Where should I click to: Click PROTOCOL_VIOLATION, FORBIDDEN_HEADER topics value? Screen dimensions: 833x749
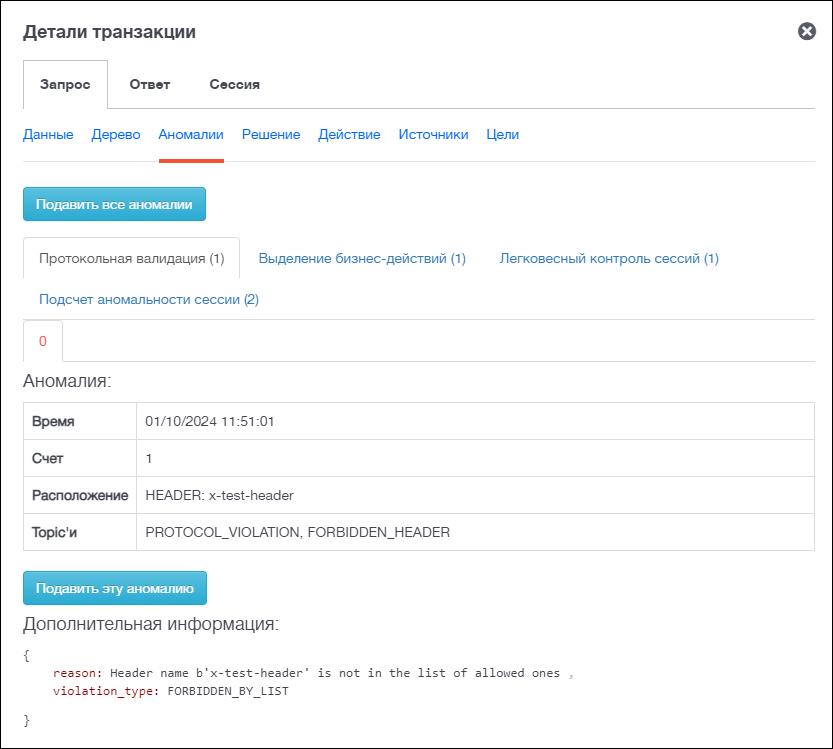click(x=298, y=532)
